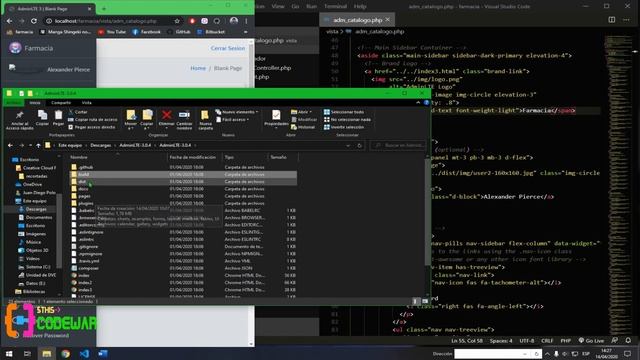Viewport: 640px width, 360px height.
Task: Click Pegar acceso directo
Action: (91, 127)
